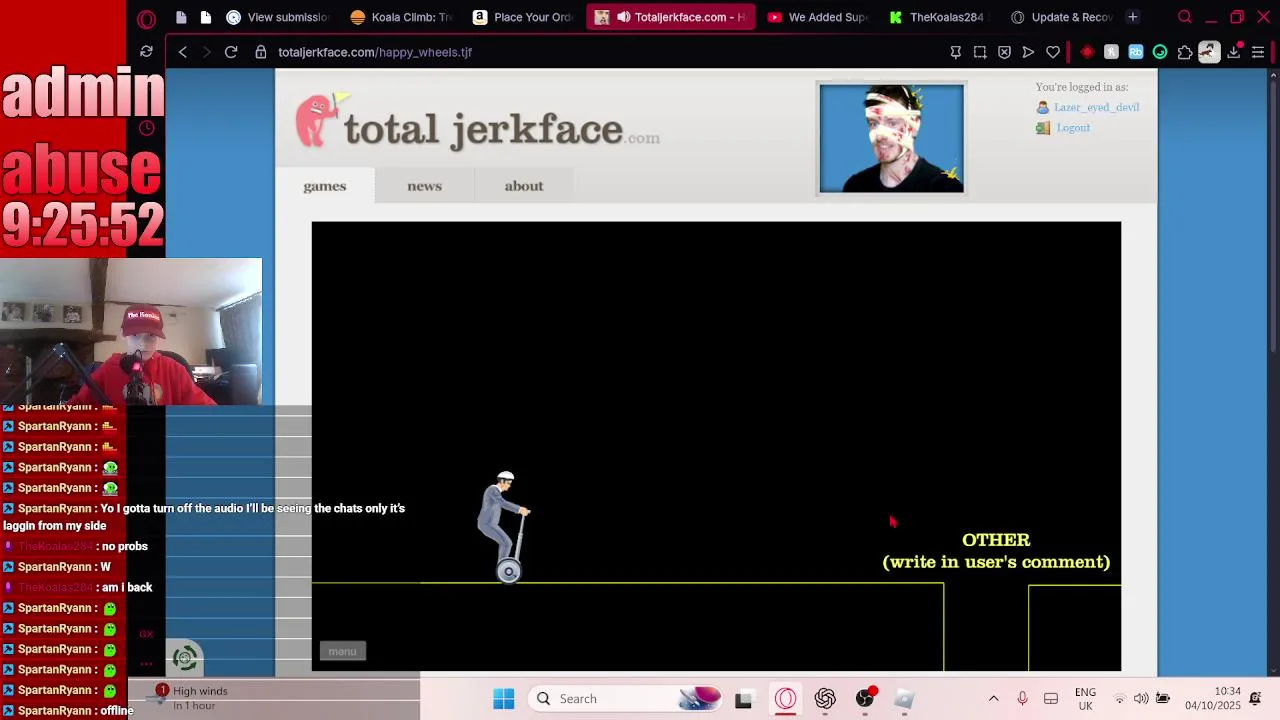Click the ENG UK language indicator

click(1085, 698)
